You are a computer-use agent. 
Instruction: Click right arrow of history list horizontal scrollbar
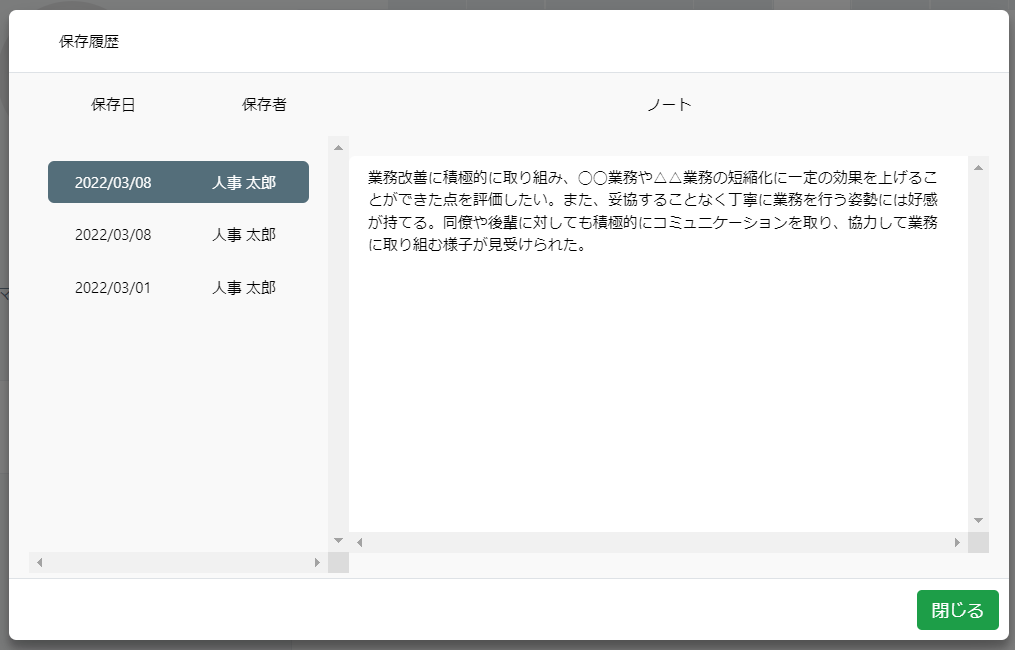[x=317, y=562]
